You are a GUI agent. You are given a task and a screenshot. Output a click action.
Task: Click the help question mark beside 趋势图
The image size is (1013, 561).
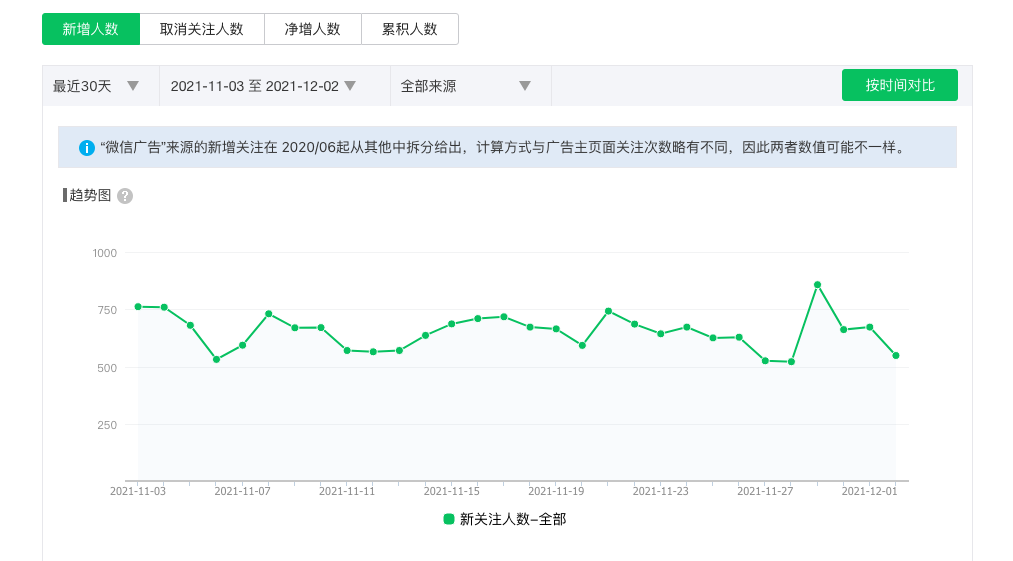click(x=125, y=196)
